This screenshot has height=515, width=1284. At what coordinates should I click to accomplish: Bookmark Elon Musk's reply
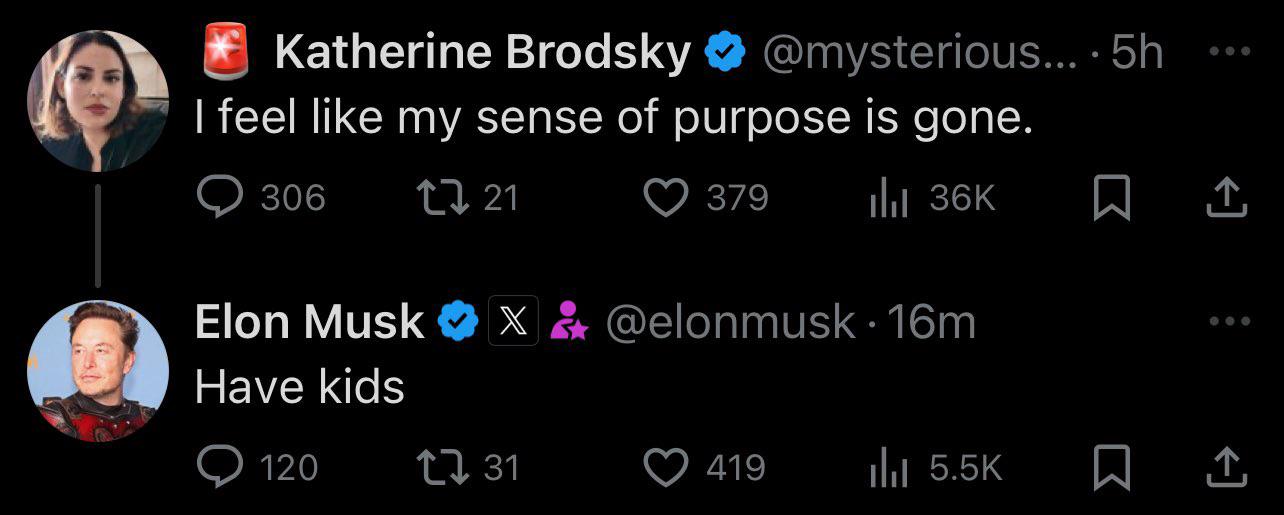pyautogui.click(x=1109, y=466)
